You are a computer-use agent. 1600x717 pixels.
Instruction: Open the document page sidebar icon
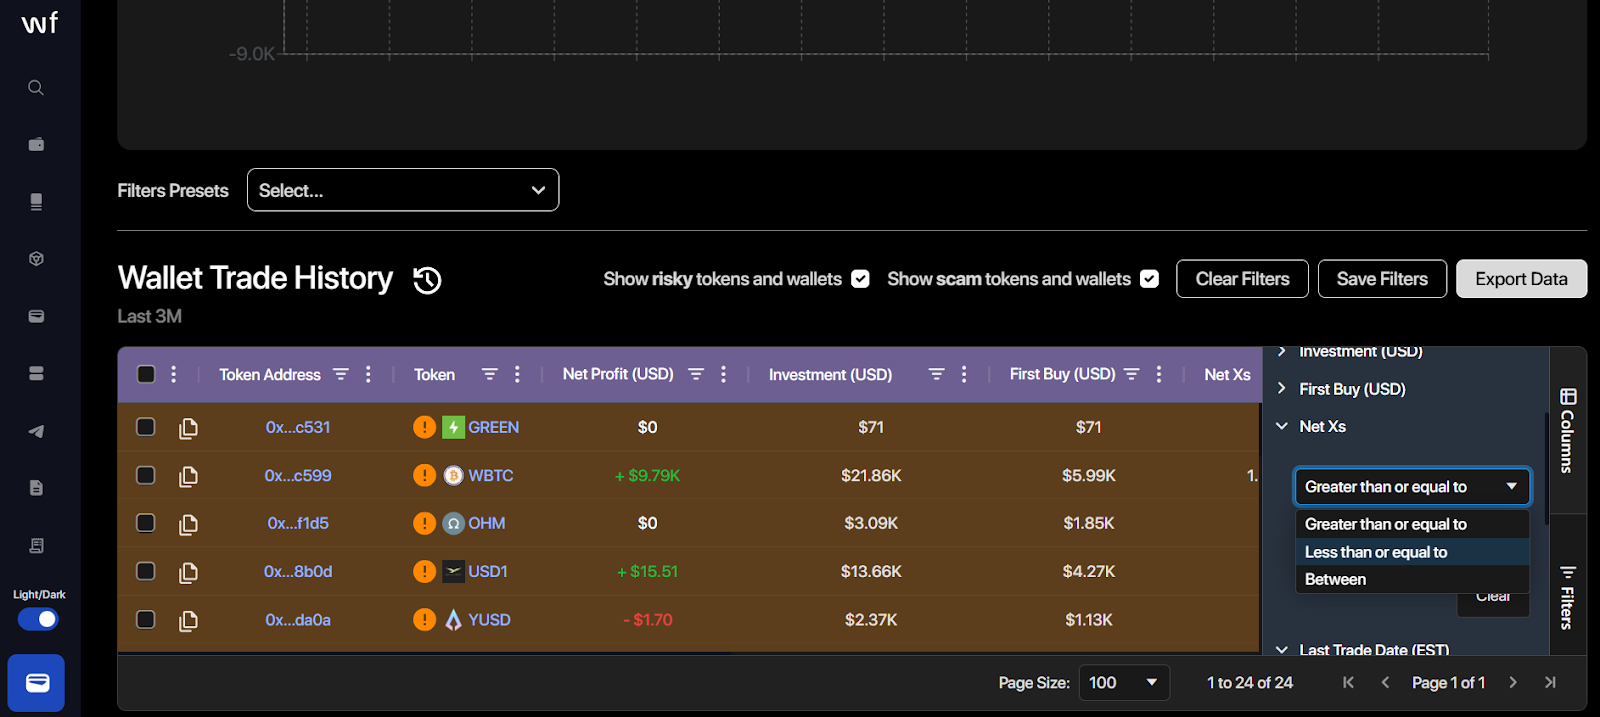[36, 488]
